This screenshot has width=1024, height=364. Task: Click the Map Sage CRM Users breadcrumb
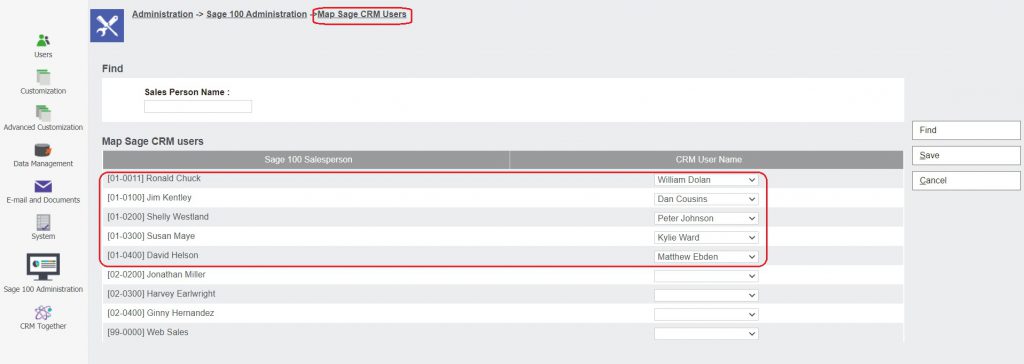(x=362, y=14)
